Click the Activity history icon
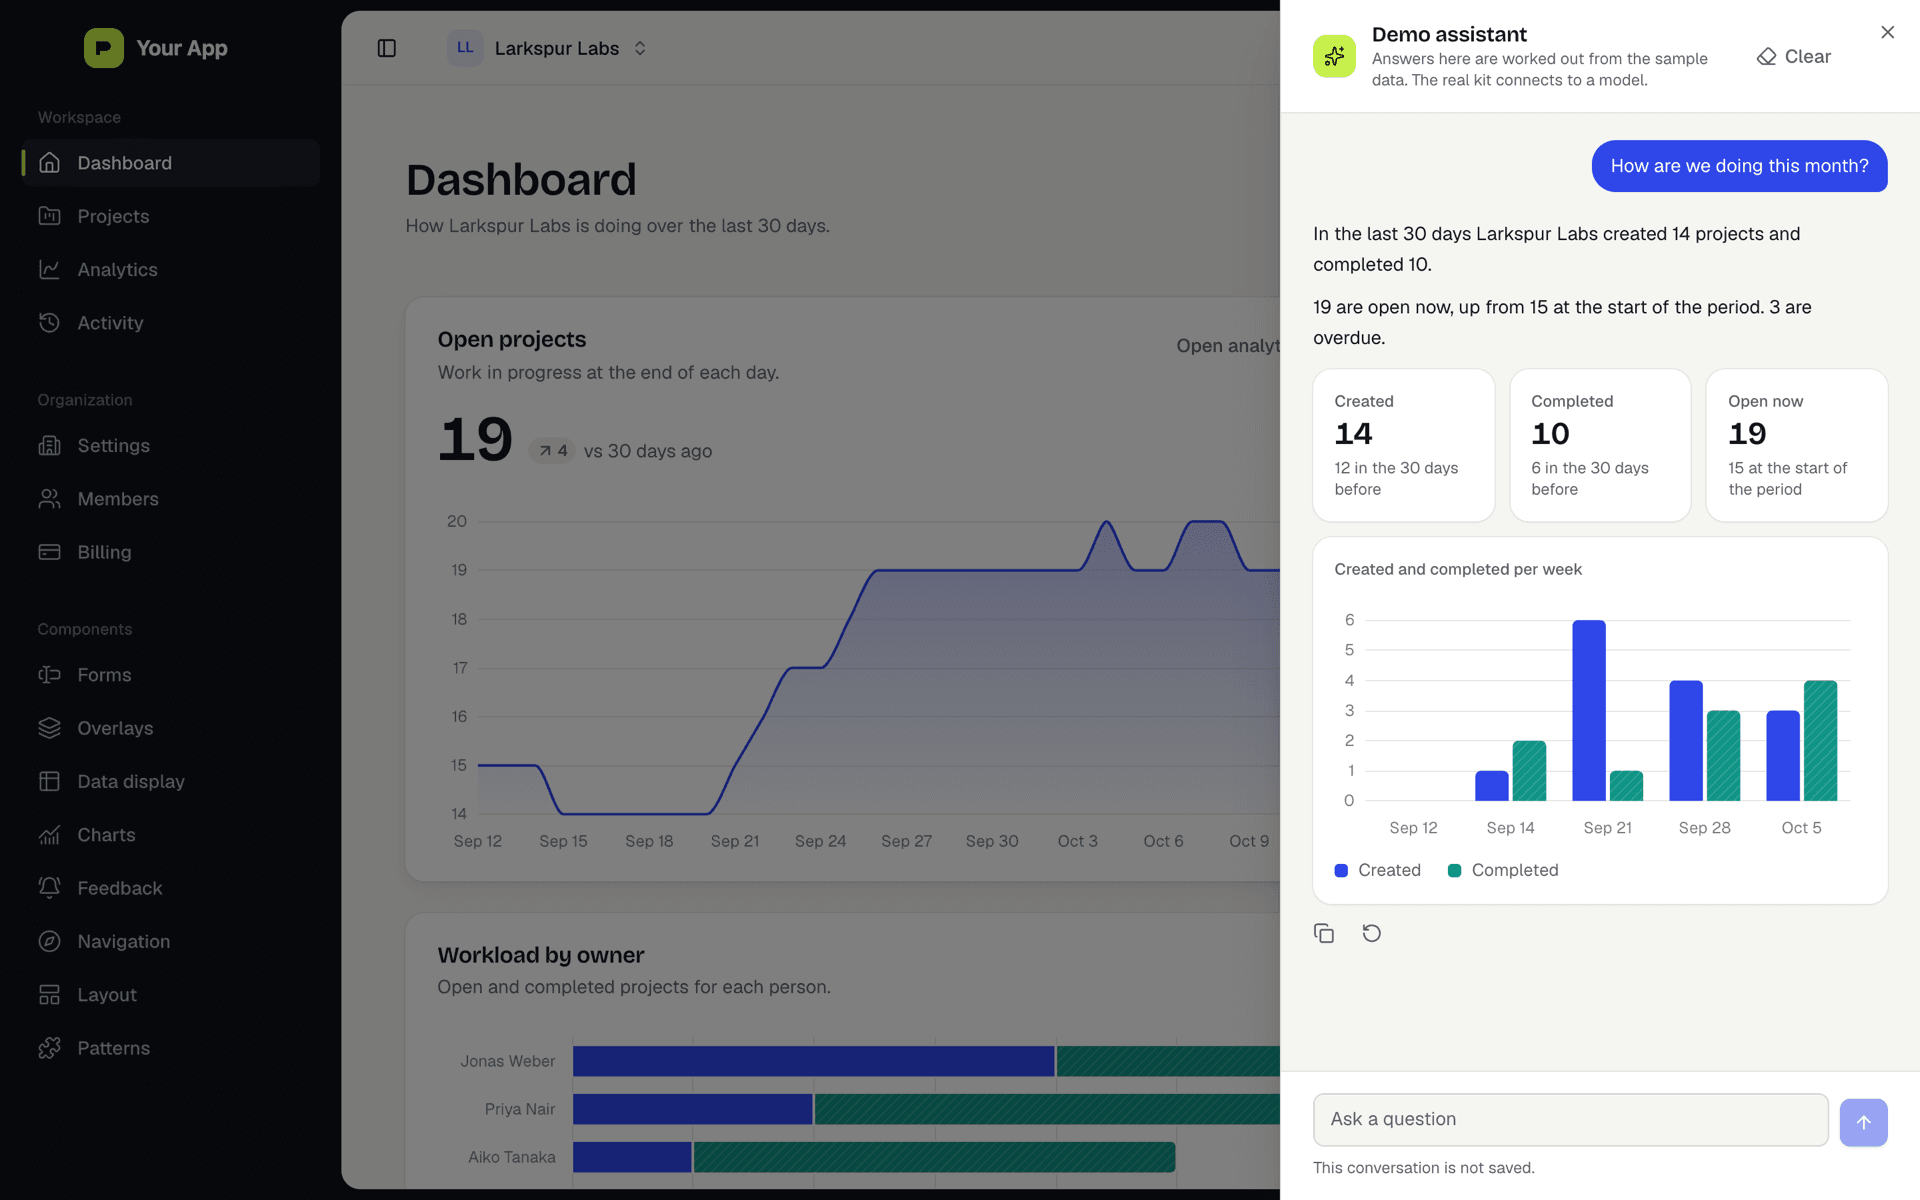The image size is (1920, 1200). [50, 322]
